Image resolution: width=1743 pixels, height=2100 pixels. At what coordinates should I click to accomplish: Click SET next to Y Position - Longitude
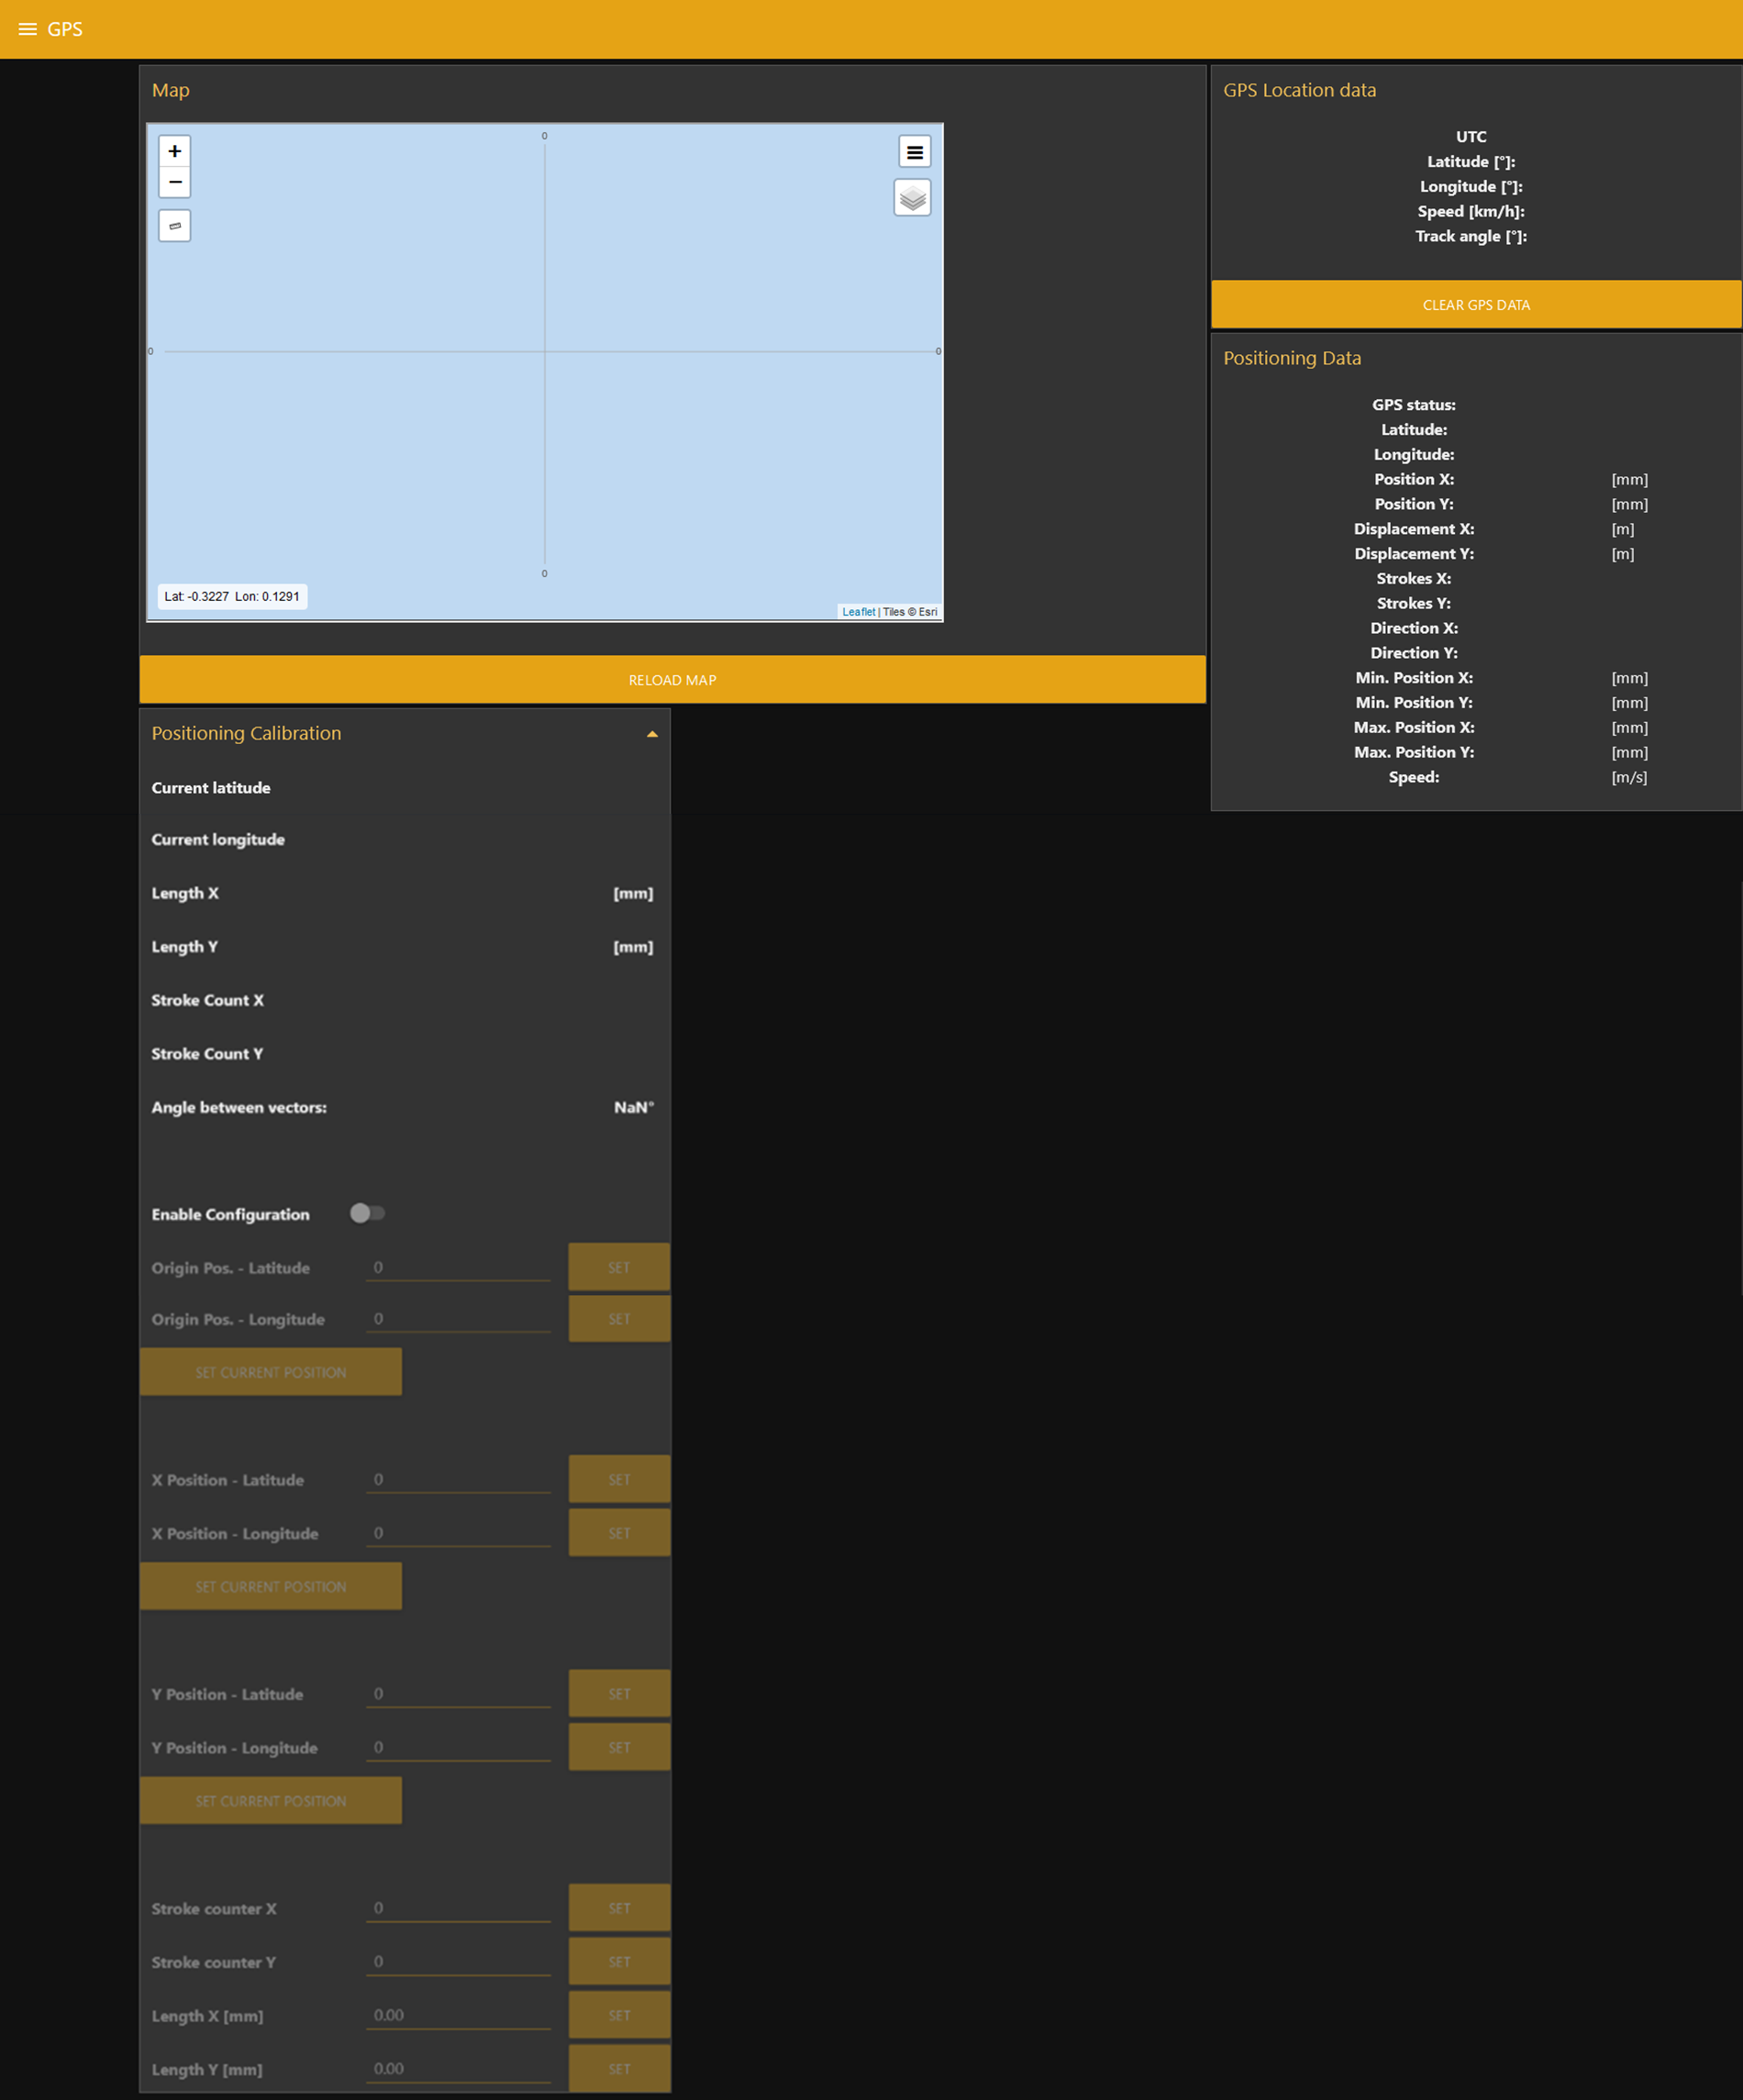click(x=619, y=1747)
